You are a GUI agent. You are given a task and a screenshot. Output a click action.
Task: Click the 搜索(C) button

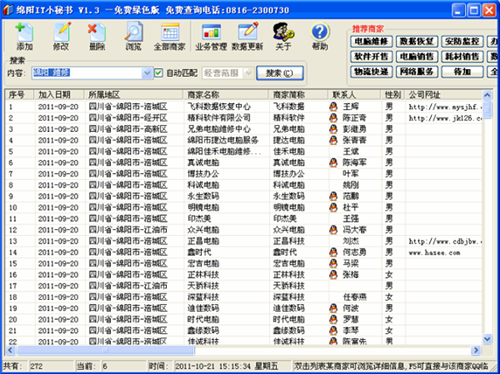[280, 73]
